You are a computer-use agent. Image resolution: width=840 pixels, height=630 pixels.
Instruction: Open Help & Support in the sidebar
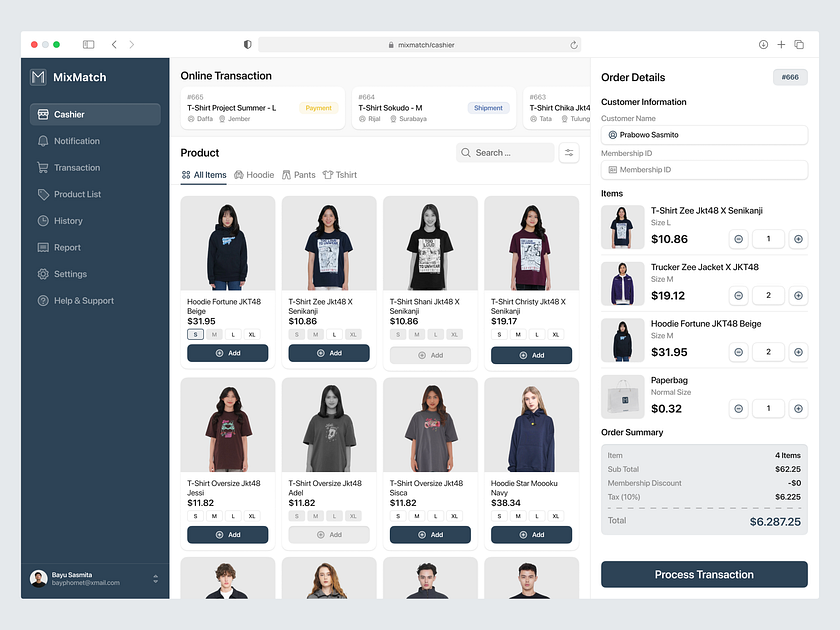pyautogui.click(x=95, y=301)
